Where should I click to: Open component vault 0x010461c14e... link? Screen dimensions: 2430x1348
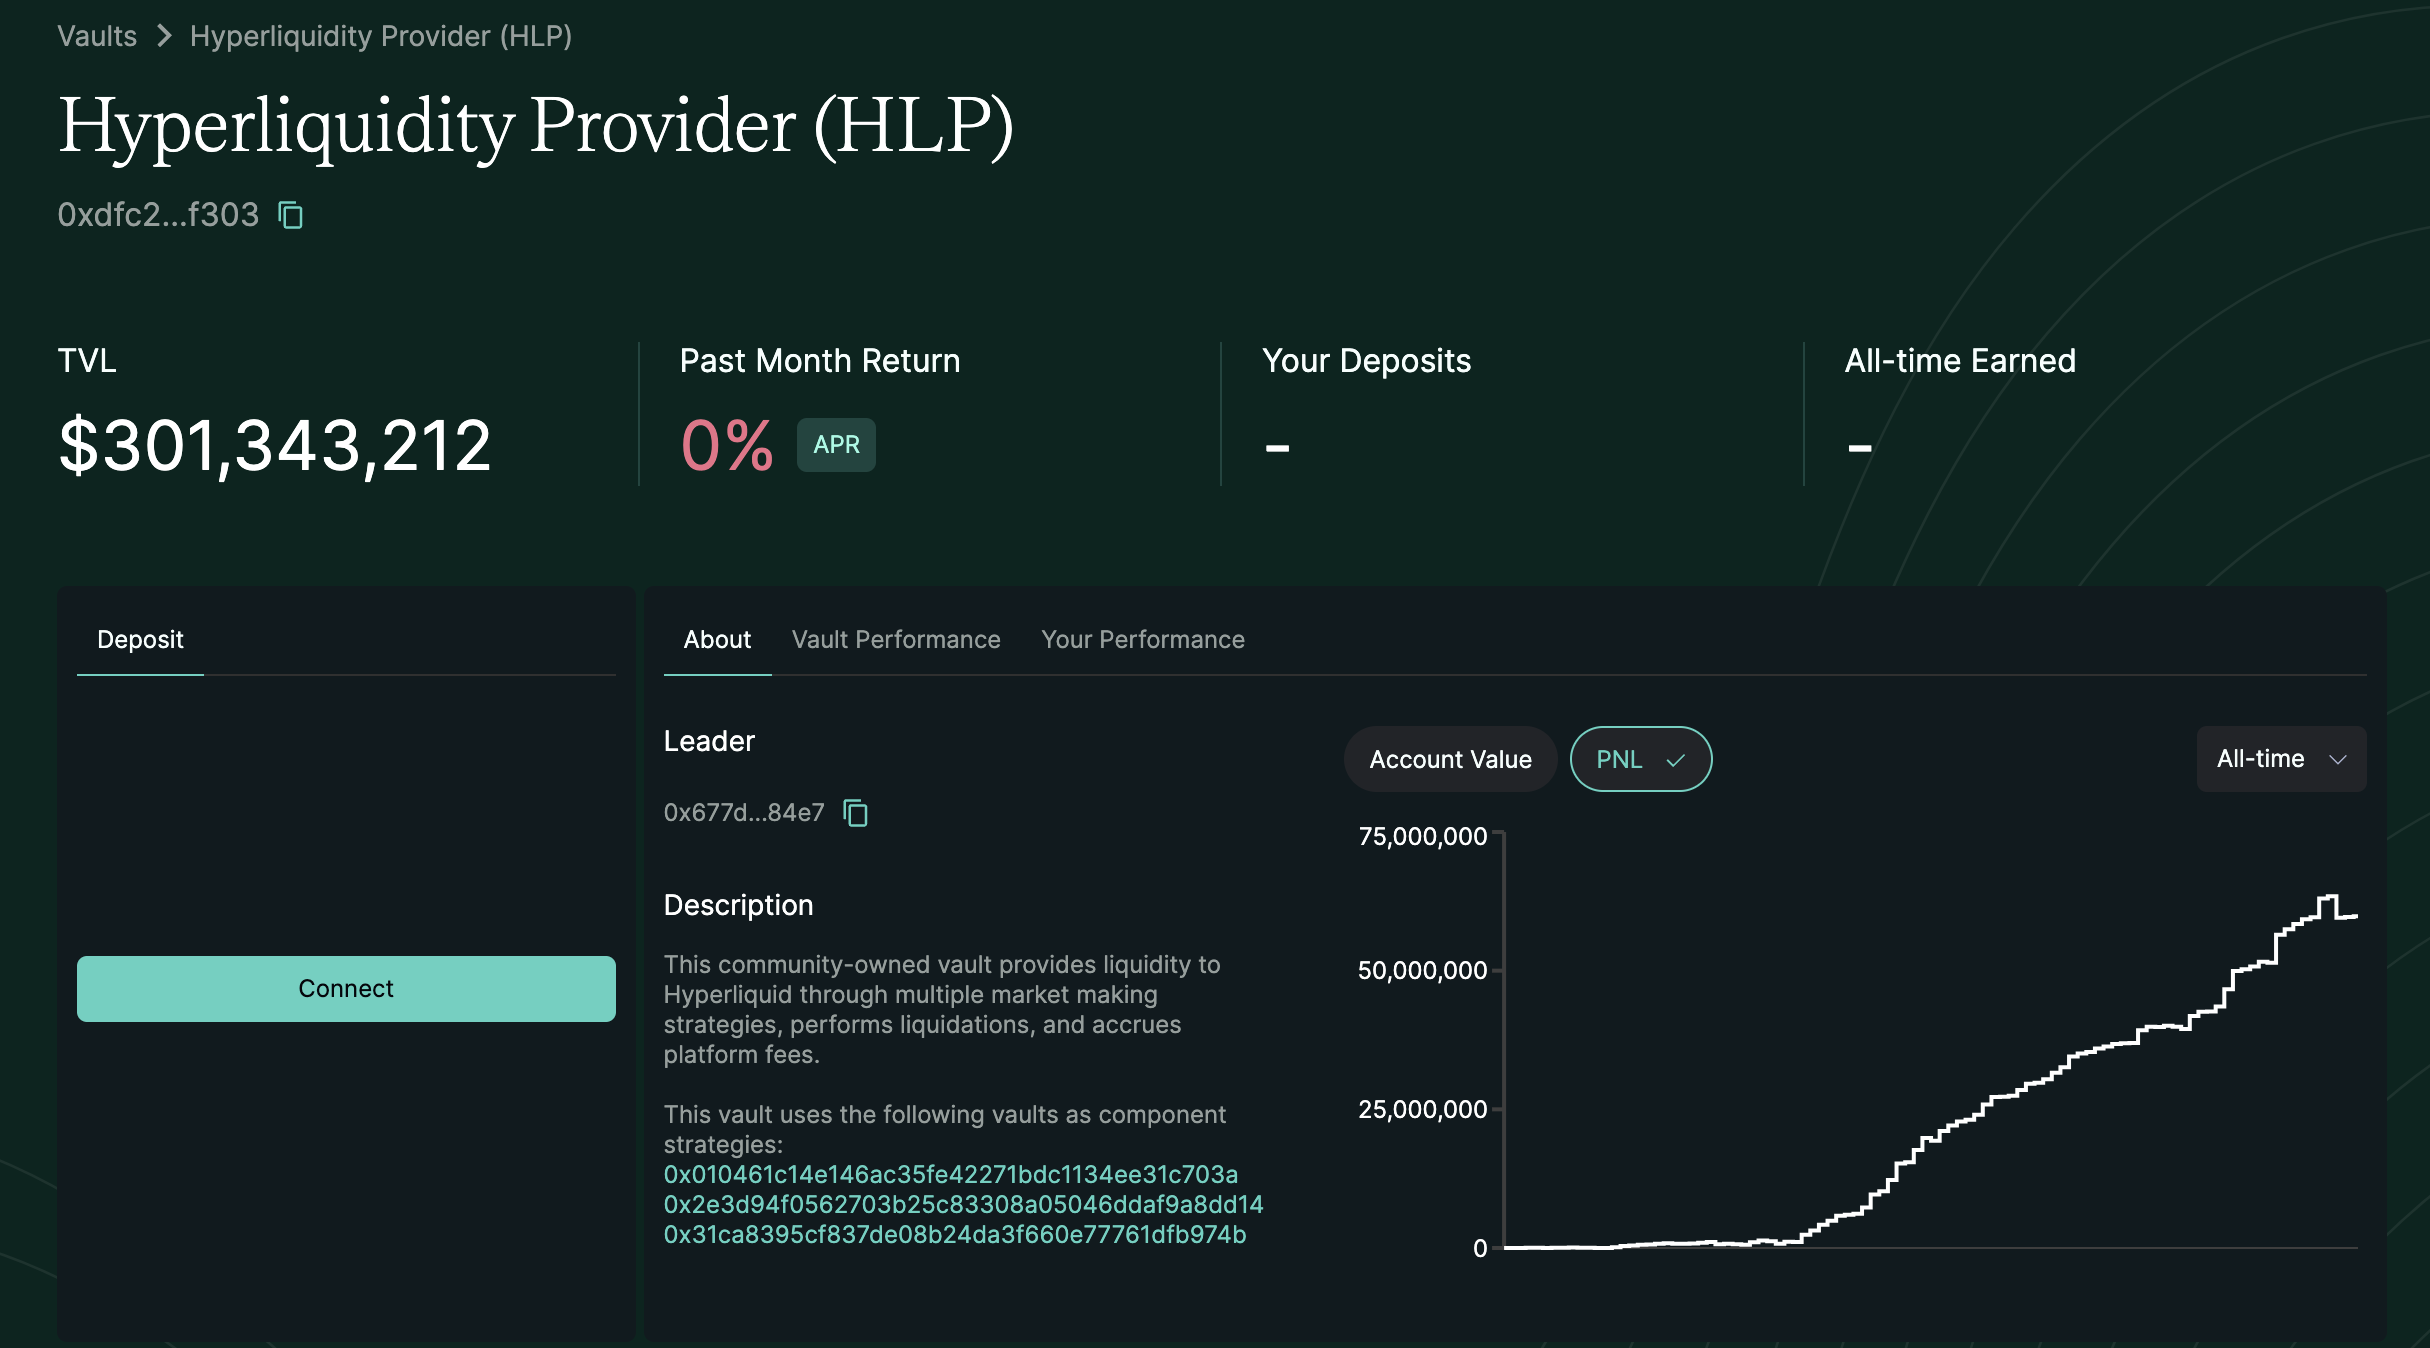click(x=950, y=1175)
